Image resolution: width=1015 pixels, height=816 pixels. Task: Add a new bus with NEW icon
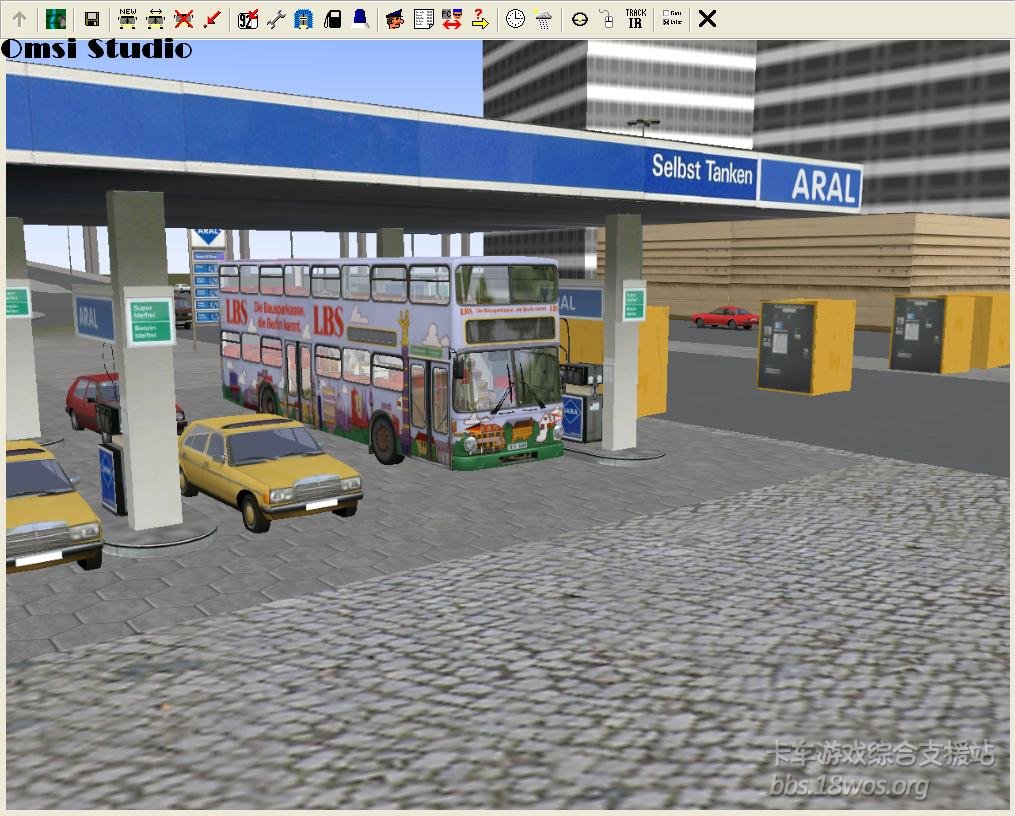click(x=128, y=19)
